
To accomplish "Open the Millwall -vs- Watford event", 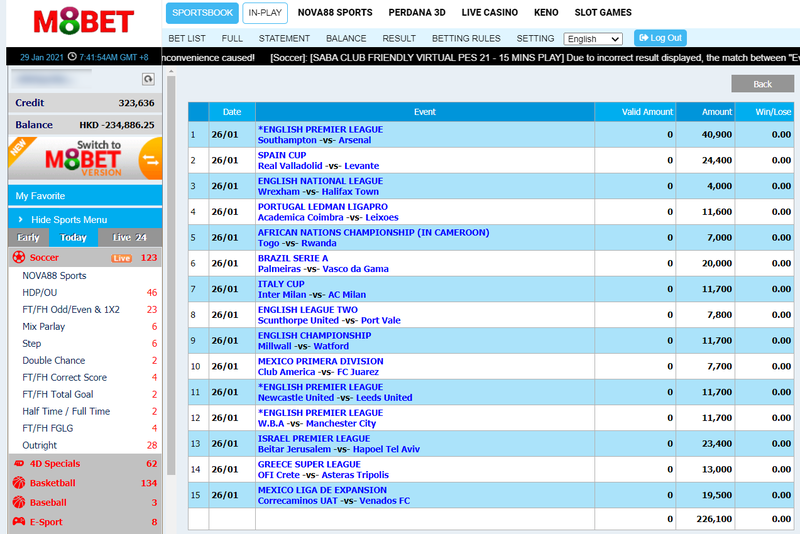I will pos(303,346).
